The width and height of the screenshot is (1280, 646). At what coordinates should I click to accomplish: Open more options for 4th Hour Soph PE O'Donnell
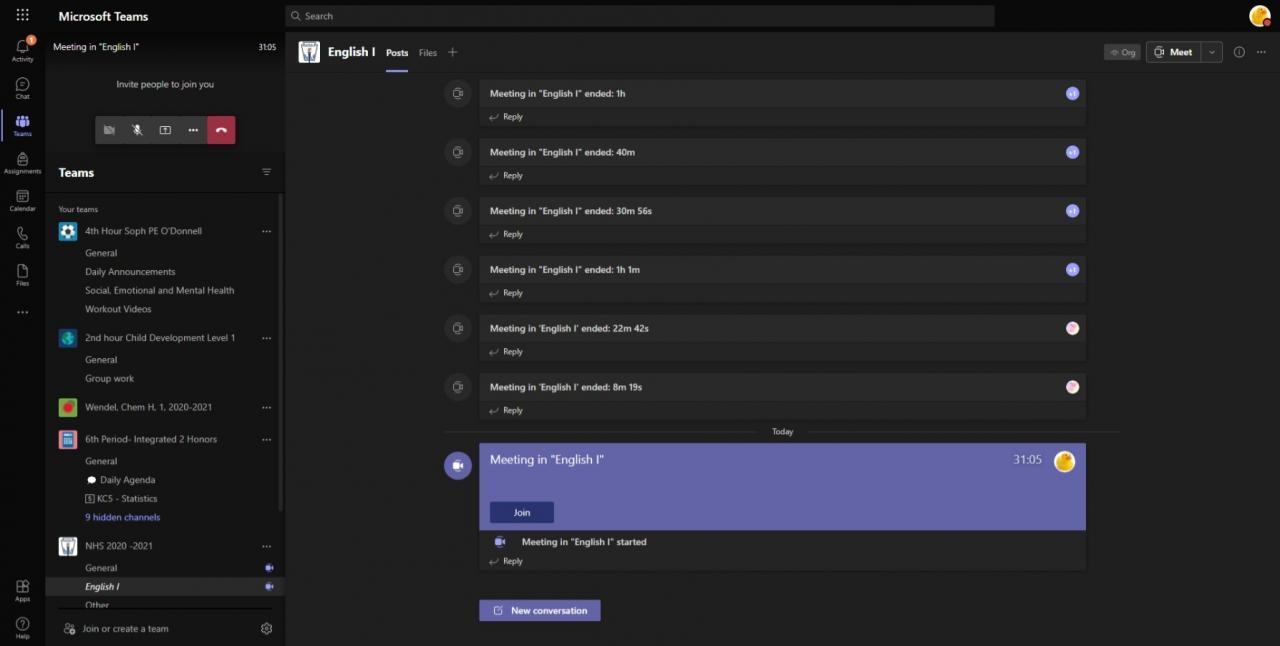(x=266, y=231)
